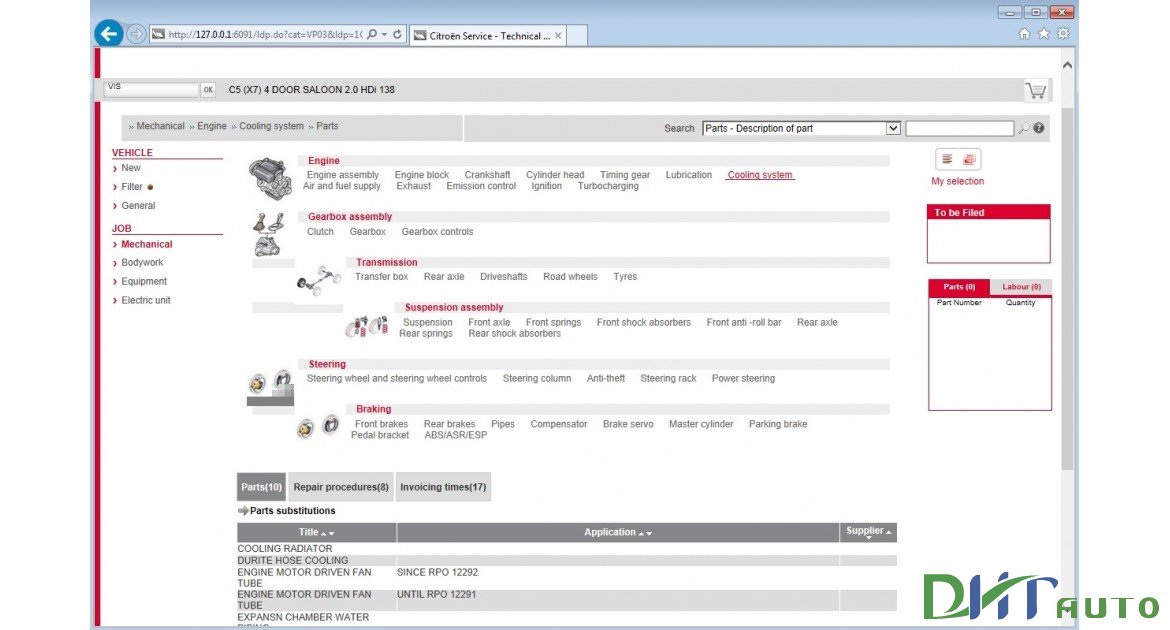Open the ABS/ASR/ESP link
Viewport: 1170px width, 630px height.
[x=455, y=435]
